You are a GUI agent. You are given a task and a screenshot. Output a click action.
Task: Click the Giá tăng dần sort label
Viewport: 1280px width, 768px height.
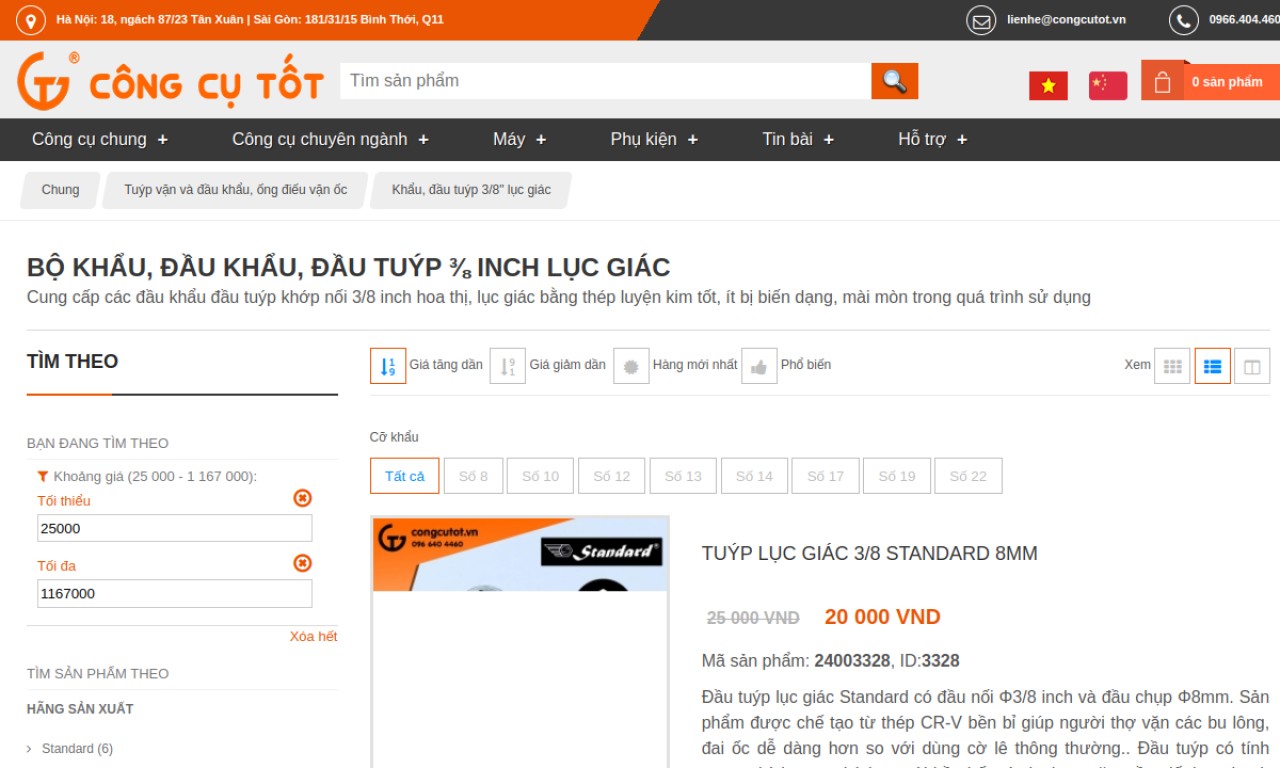[x=446, y=365]
